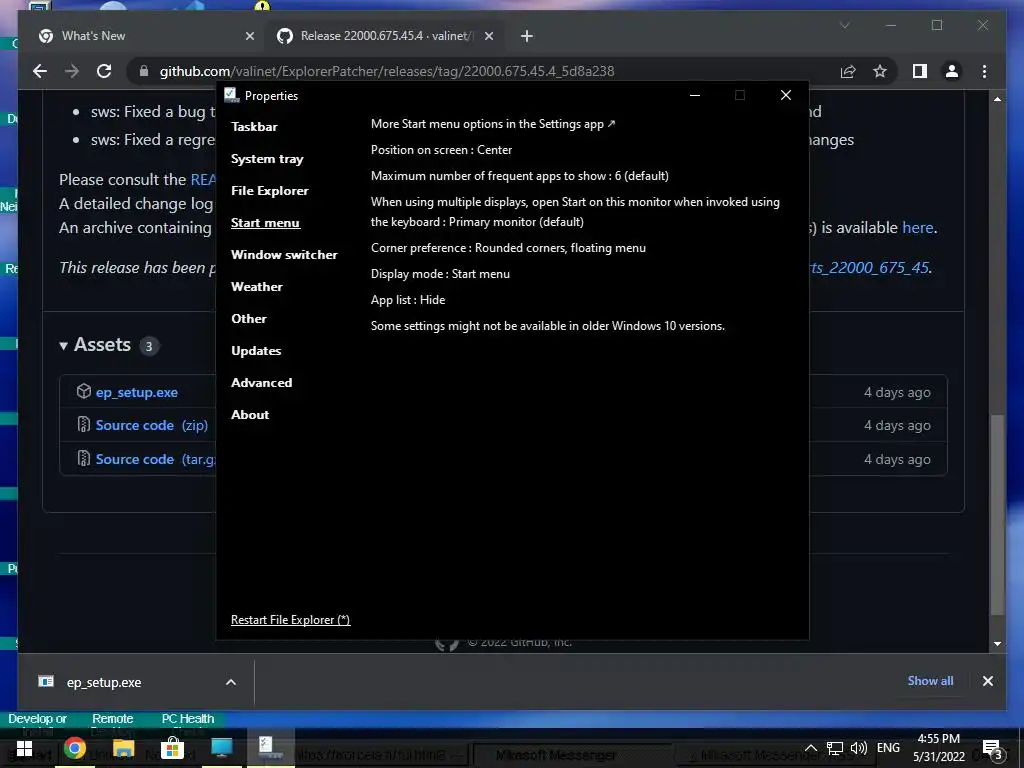
Task: Show hidden system tray icons
Action: pyautogui.click(x=810, y=748)
